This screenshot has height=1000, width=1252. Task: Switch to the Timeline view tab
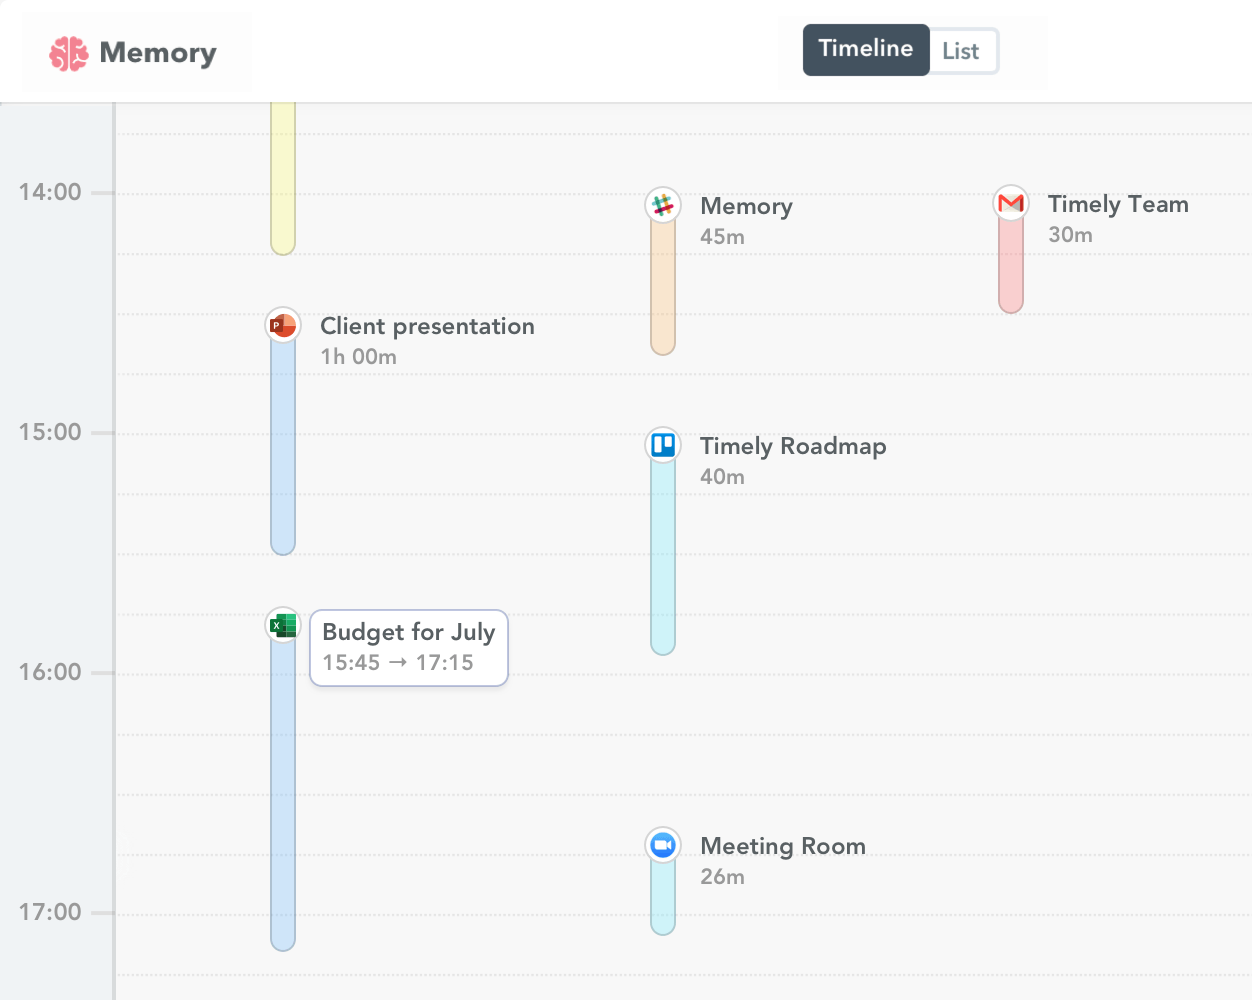[865, 49]
